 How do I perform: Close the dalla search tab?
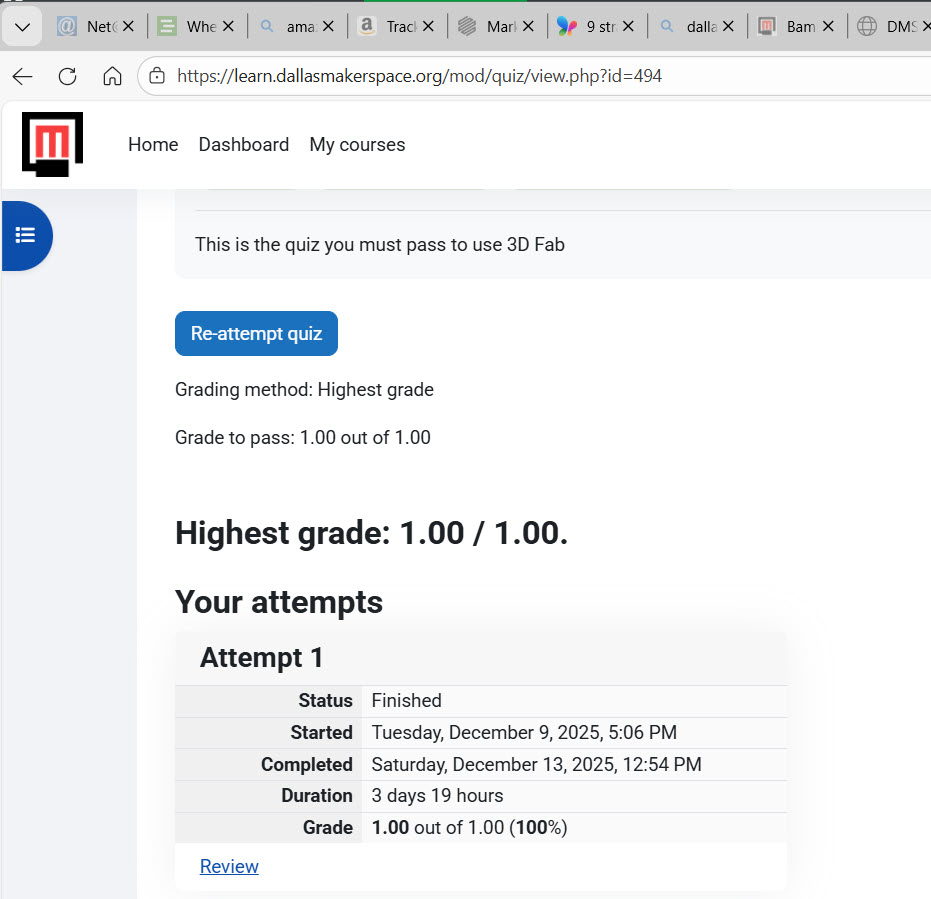pyautogui.click(x=729, y=26)
